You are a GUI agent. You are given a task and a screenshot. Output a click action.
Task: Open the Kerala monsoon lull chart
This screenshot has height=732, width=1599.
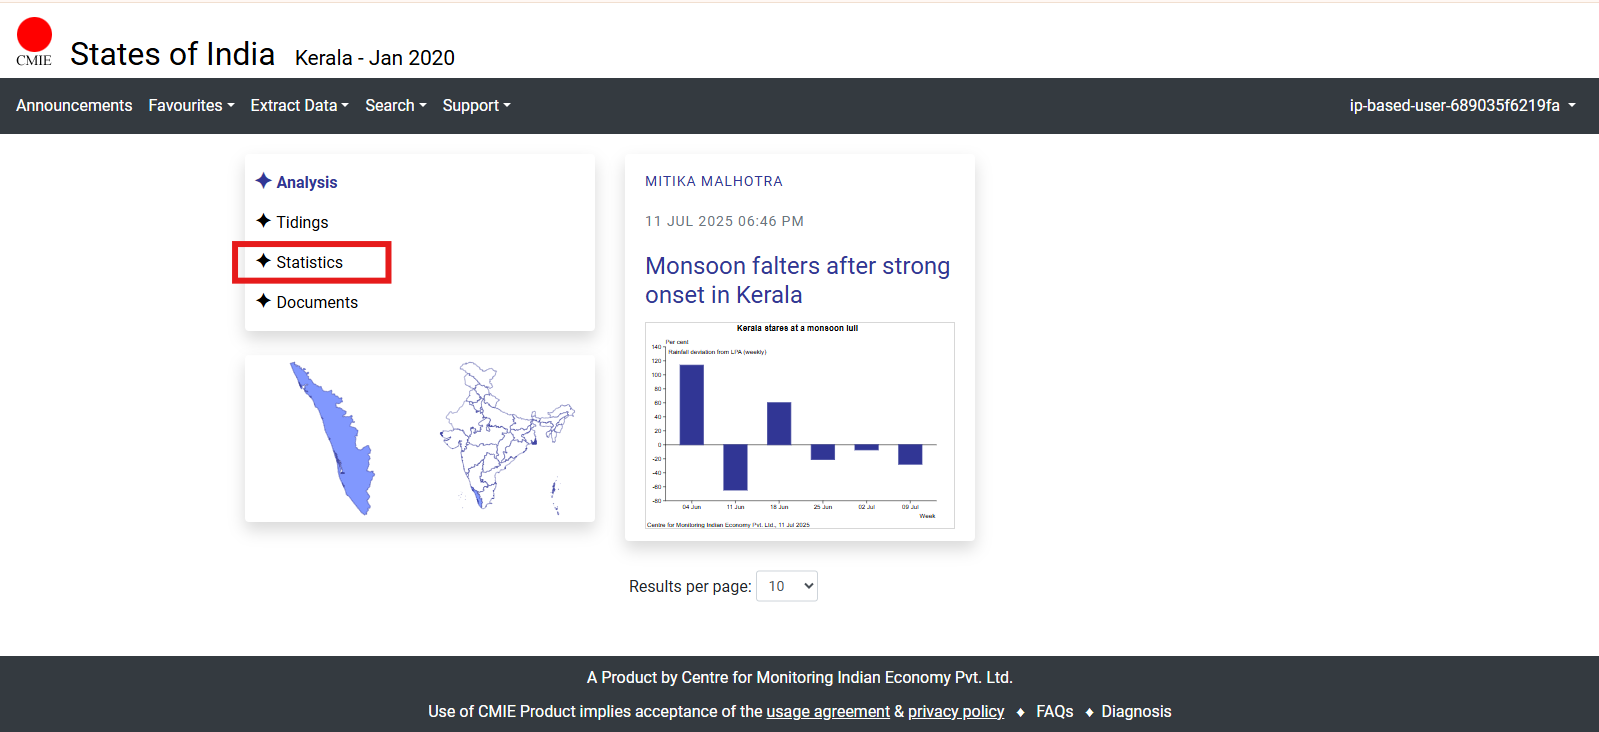click(799, 425)
